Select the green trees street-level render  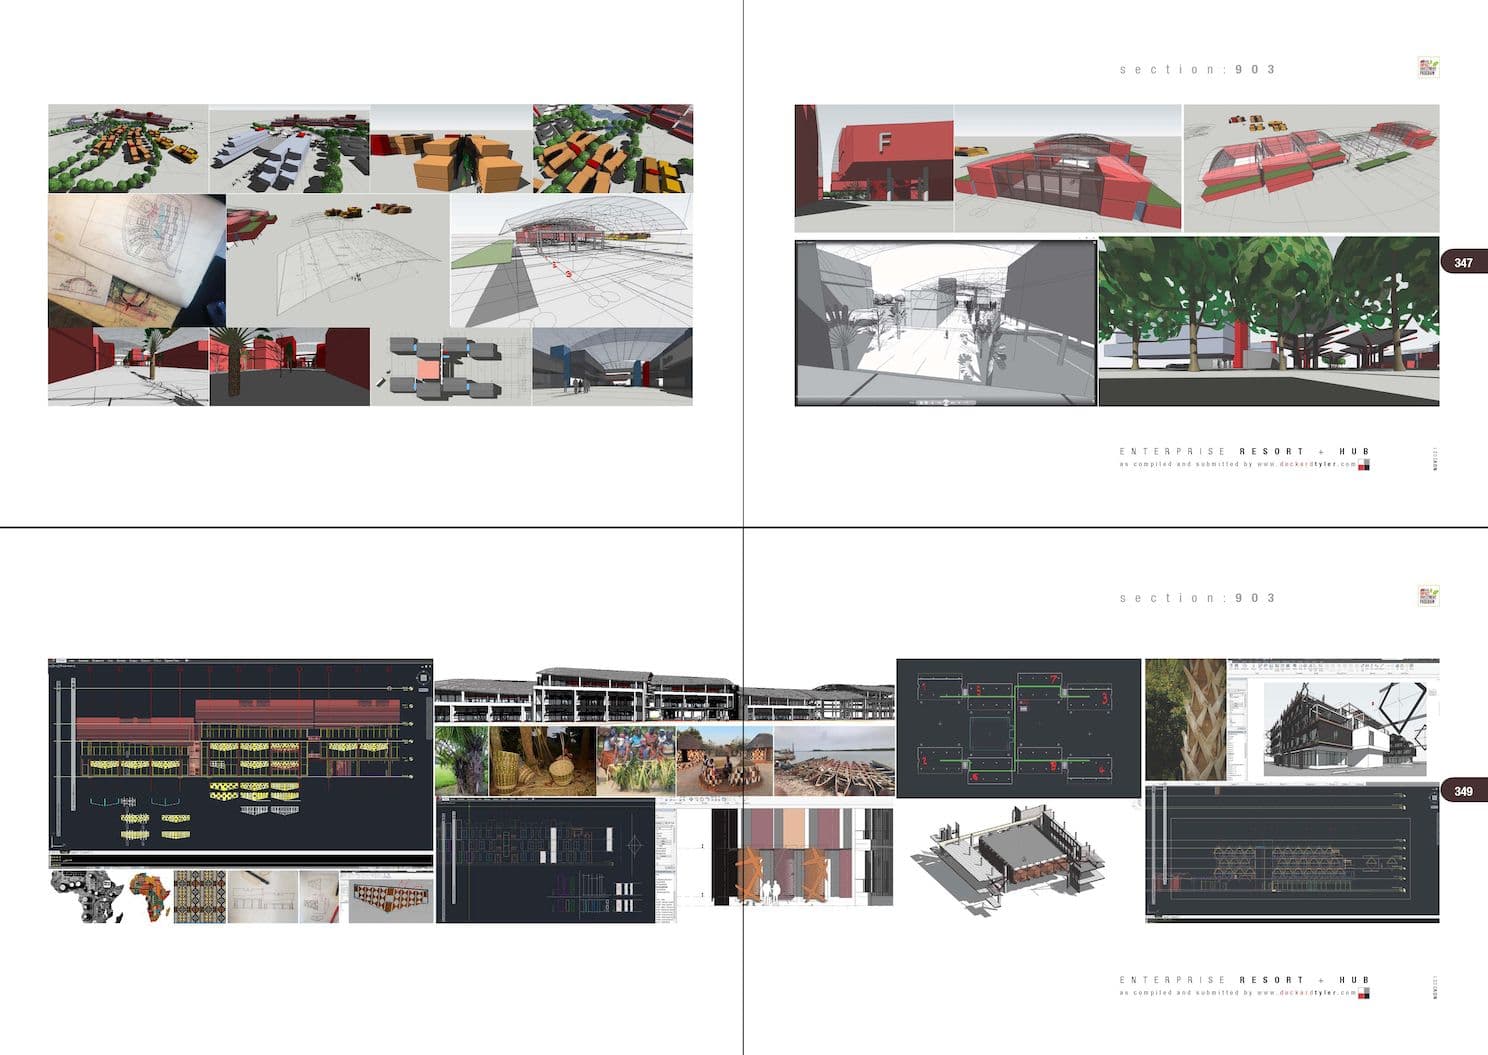pyautogui.click(x=1268, y=321)
